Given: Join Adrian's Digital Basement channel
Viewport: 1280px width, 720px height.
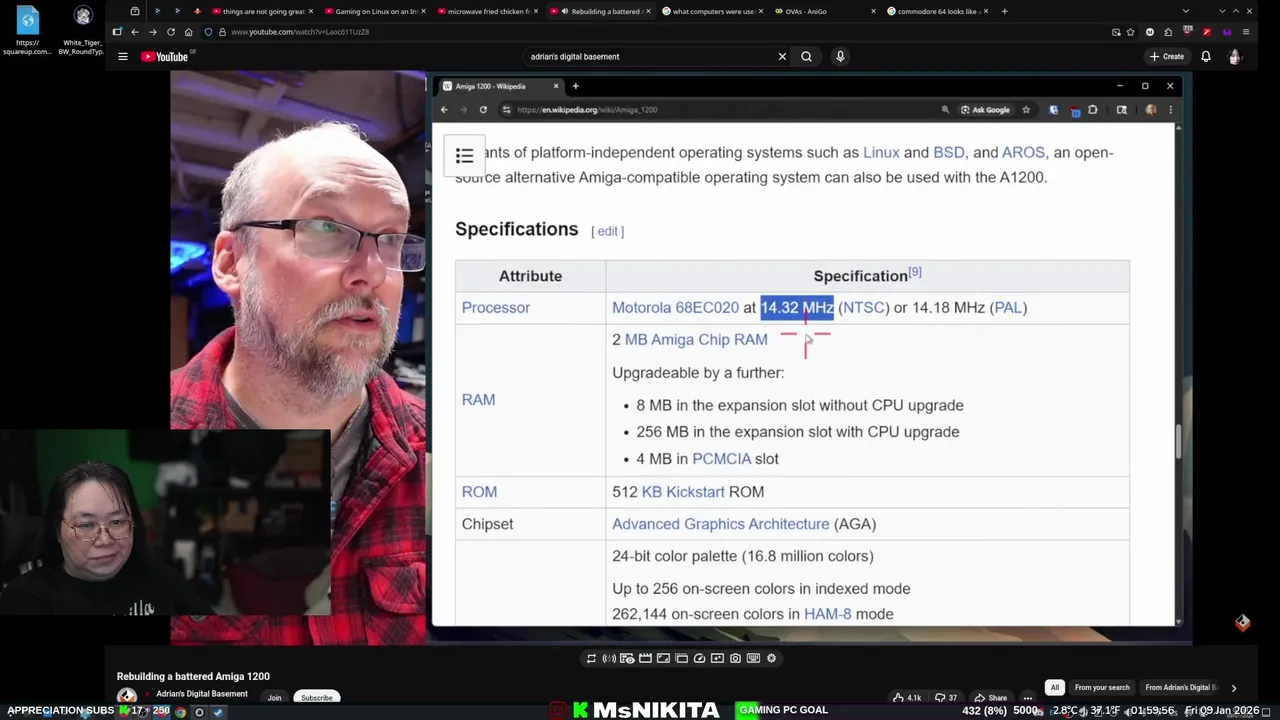Looking at the screenshot, I should click(274, 698).
